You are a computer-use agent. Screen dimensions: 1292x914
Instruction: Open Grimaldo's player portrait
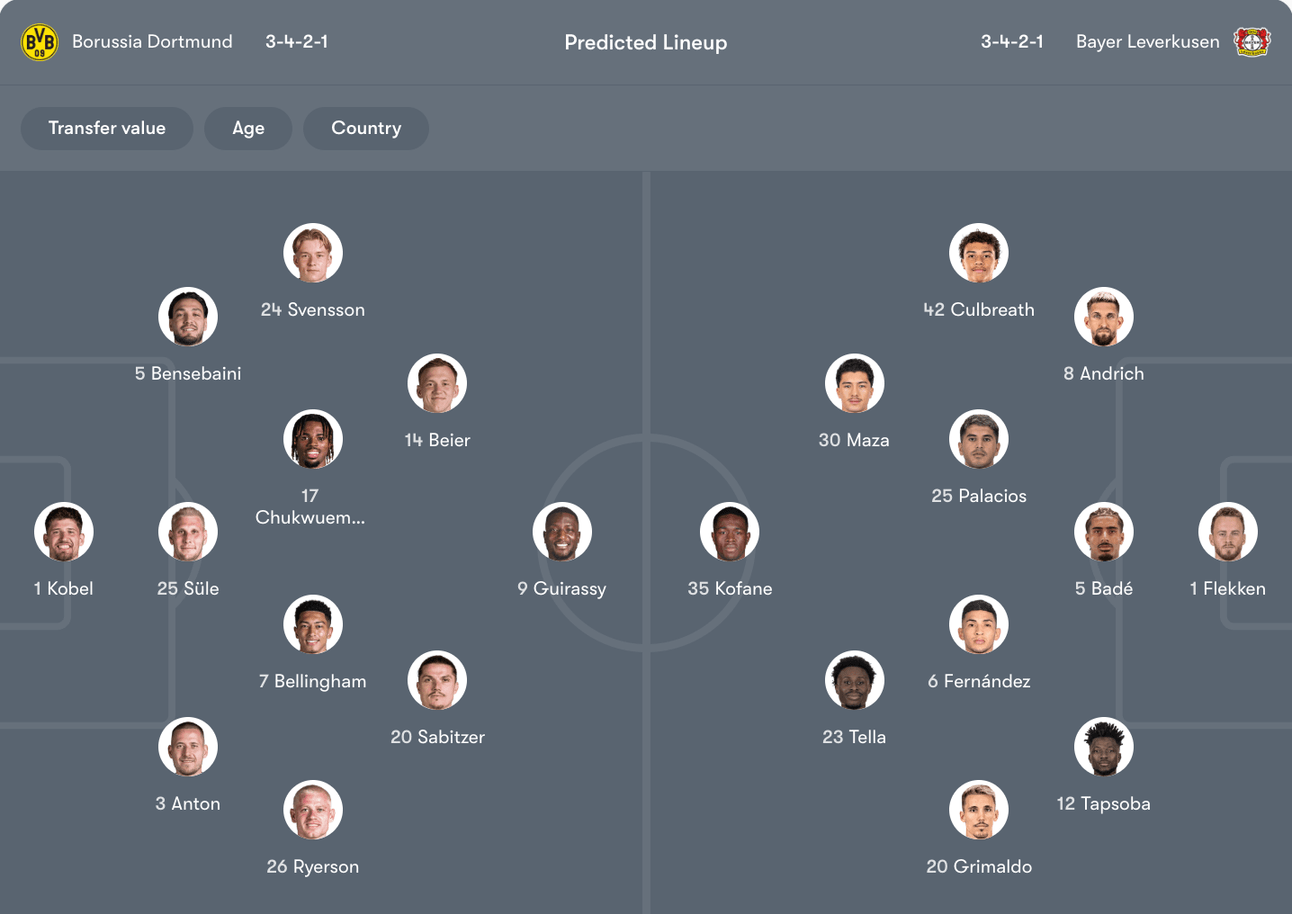pos(979,810)
